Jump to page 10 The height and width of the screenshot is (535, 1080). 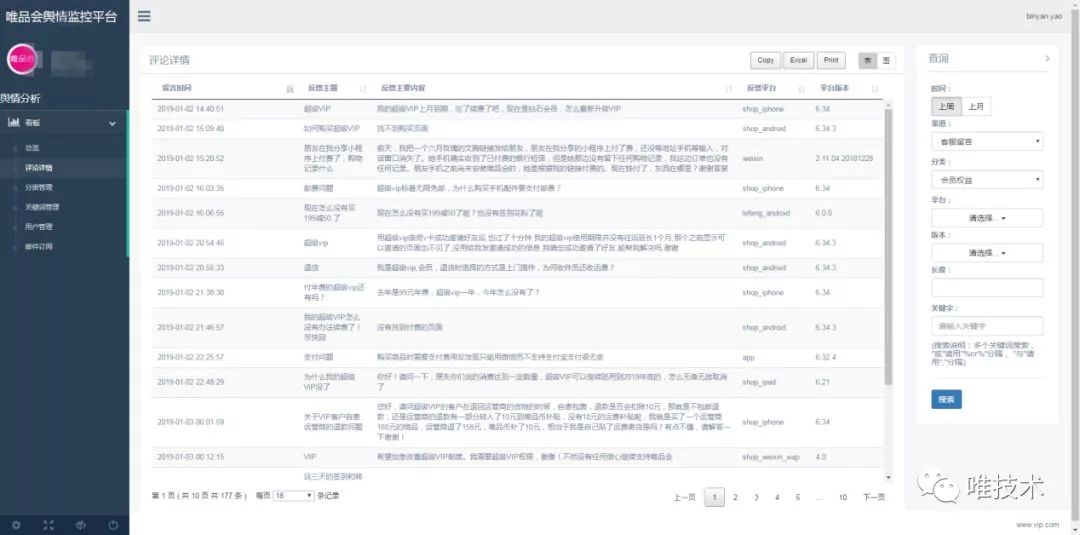click(x=842, y=497)
